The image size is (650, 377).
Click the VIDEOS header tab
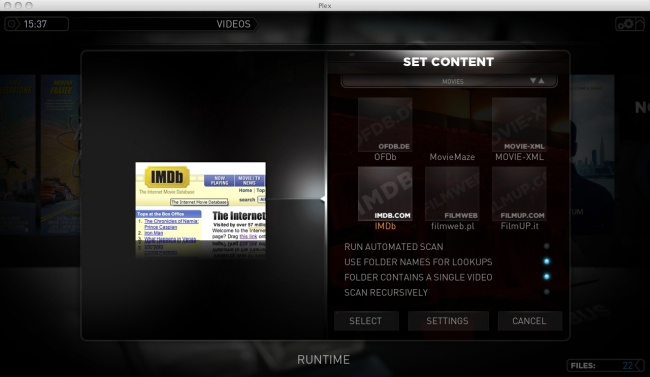(x=233, y=24)
